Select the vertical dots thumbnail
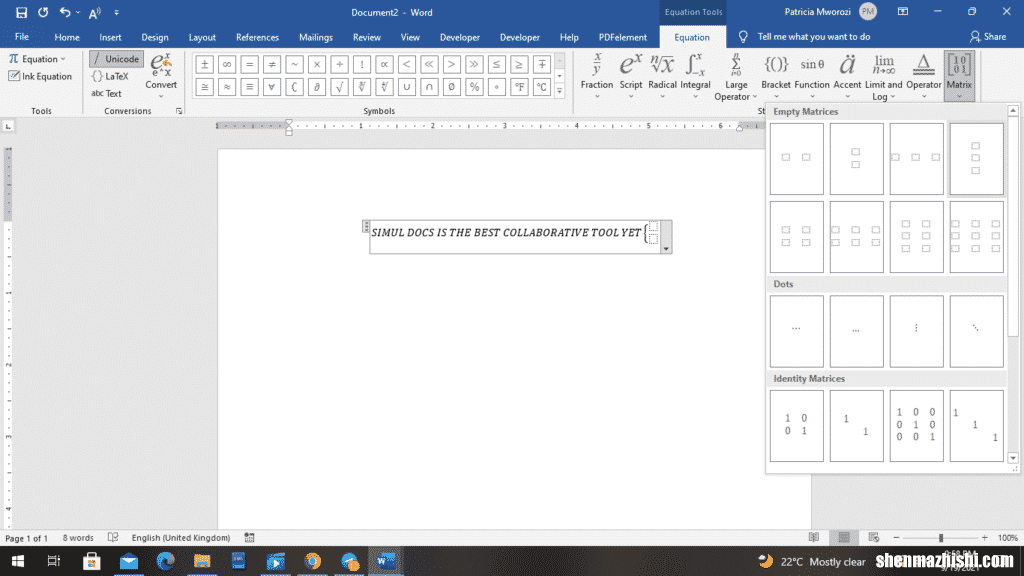The height and width of the screenshot is (576, 1024). click(916, 331)
